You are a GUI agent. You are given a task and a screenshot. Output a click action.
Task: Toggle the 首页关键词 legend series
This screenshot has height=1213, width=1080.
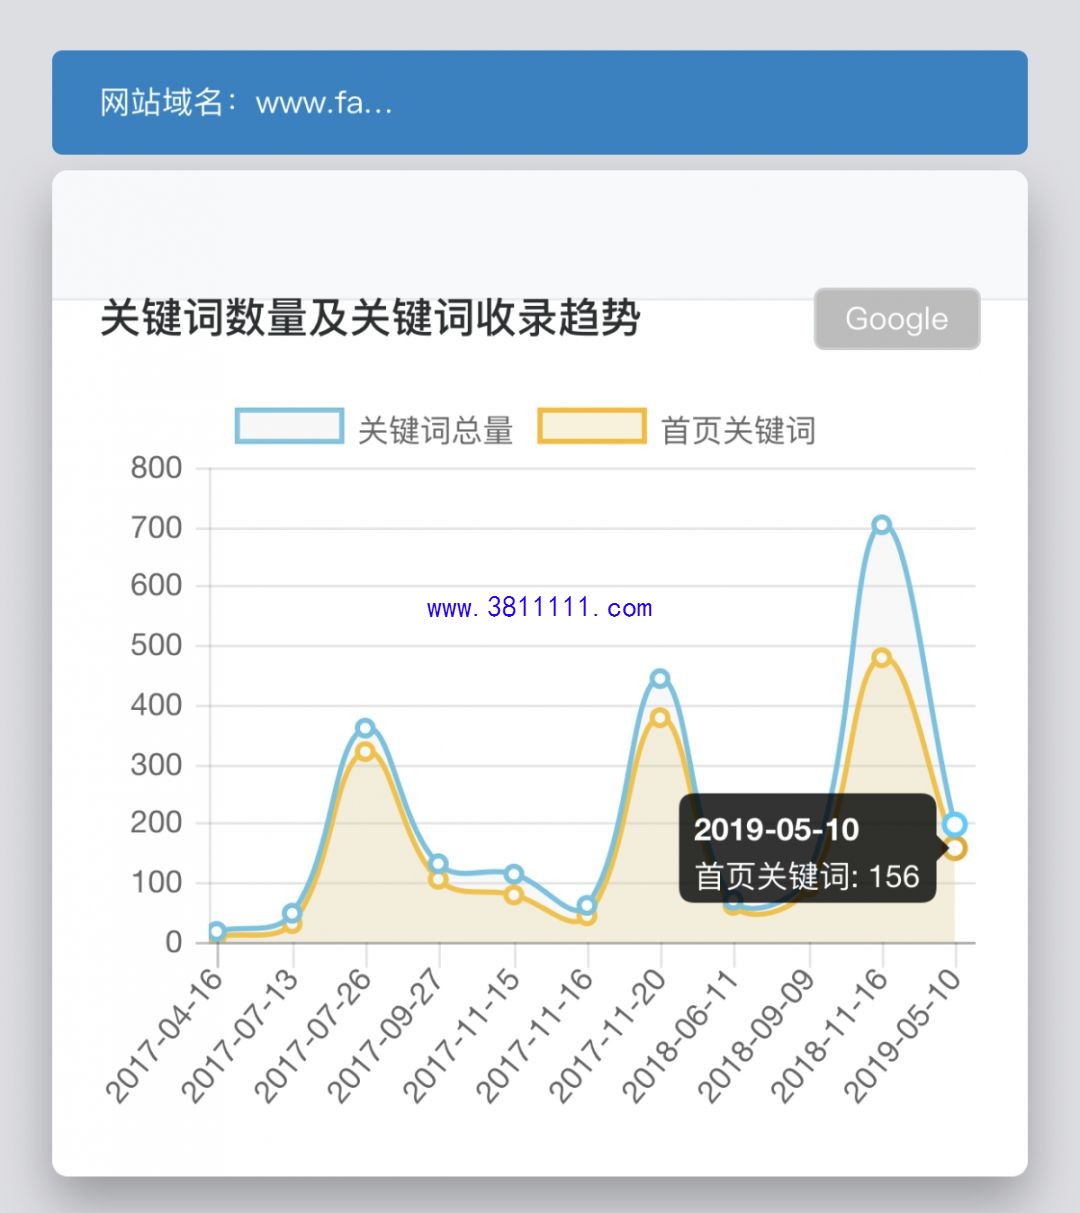coord(677,428)
